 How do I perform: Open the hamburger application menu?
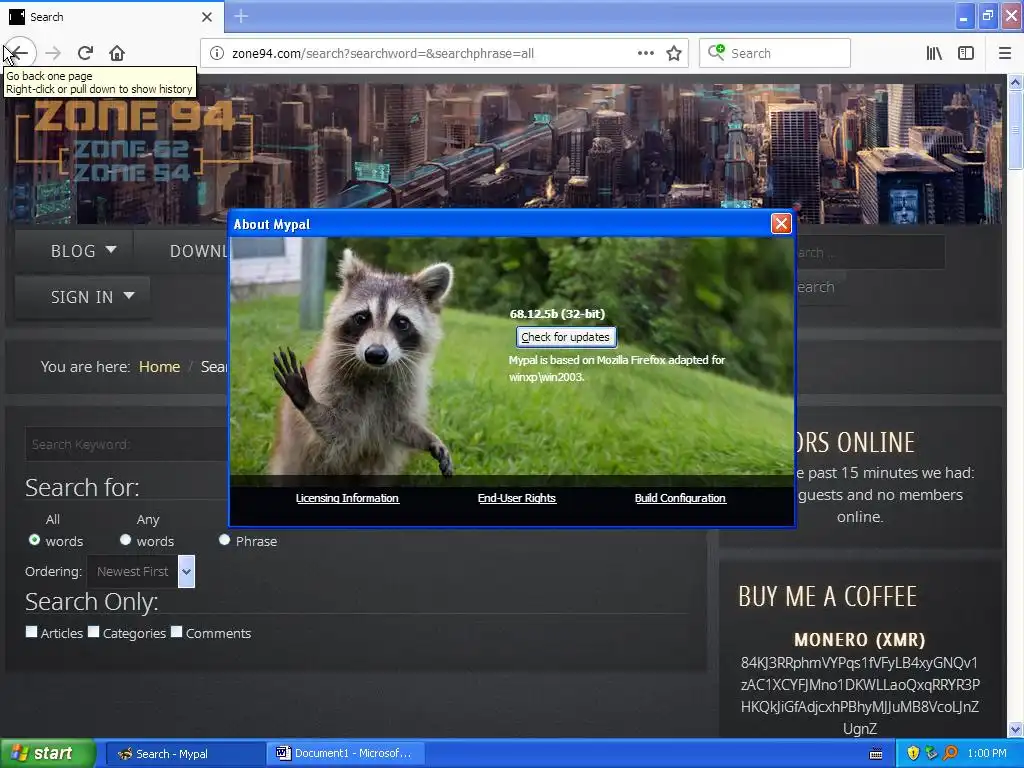1005,54
